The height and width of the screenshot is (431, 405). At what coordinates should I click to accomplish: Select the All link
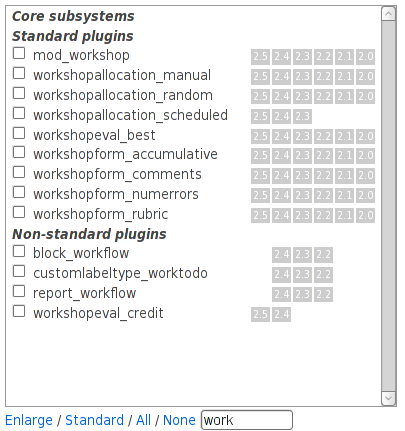(143, 420)
